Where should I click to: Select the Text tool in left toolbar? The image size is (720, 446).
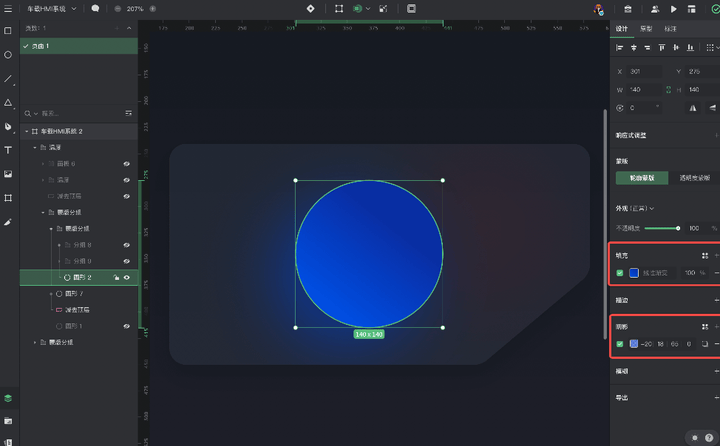(x=8, y=150)
